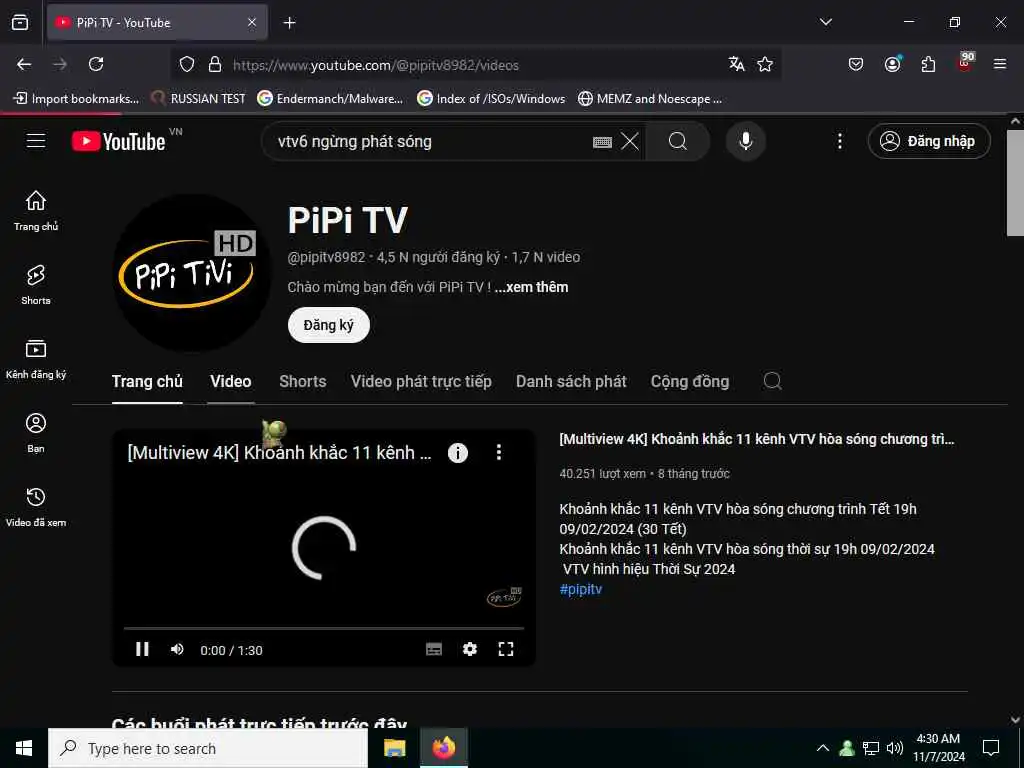The image size is (1024, 768).
Task: Open Danh sách phát tab
Action: coord(571,381)
